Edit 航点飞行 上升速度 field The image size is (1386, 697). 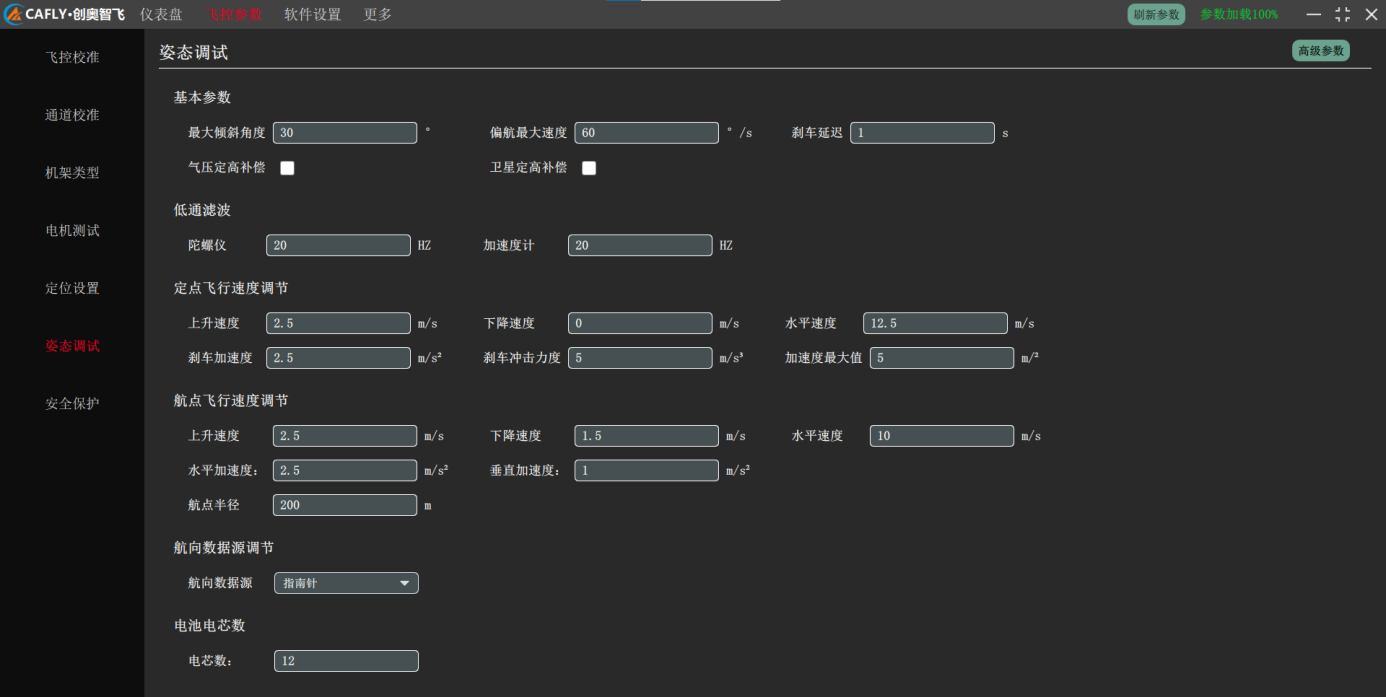[x=345, y=436]
